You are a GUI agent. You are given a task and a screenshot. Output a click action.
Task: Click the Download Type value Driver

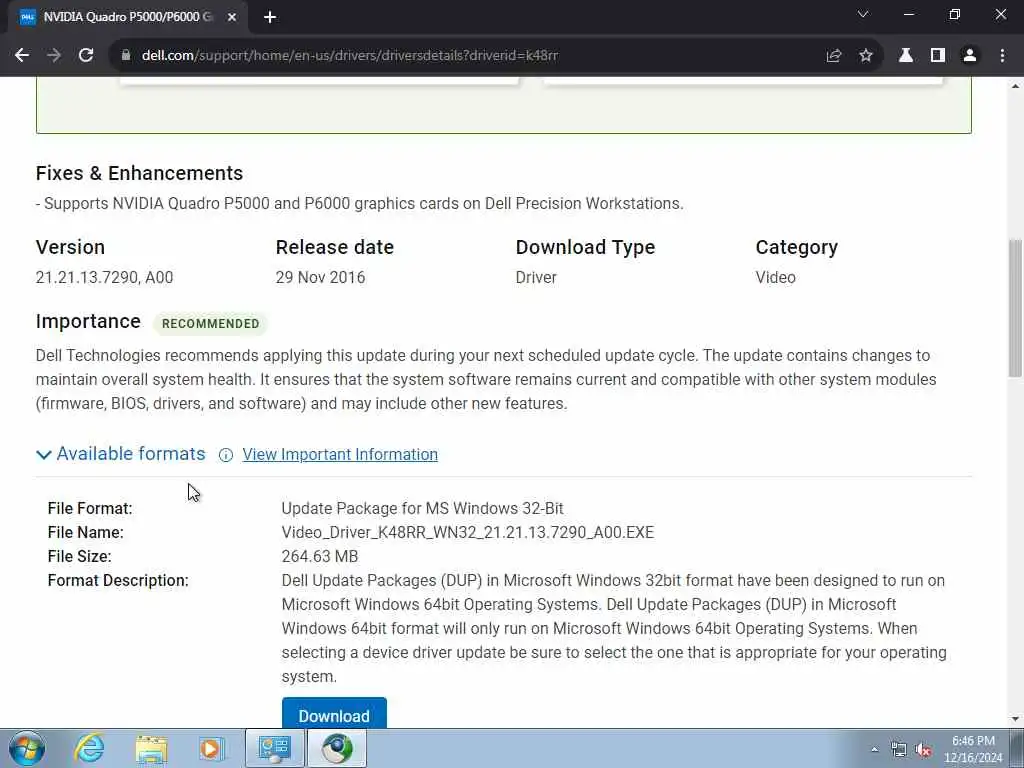[x=536, y=278]
